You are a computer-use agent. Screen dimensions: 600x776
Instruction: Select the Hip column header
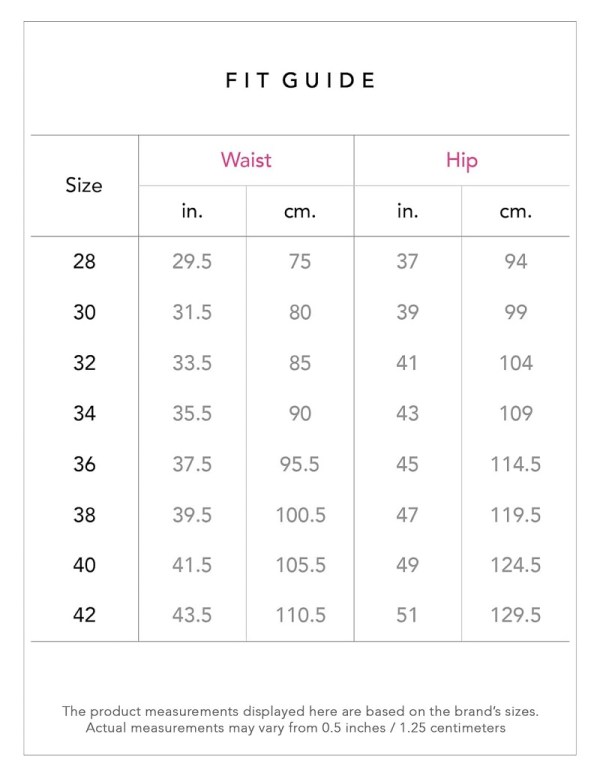click(x=461, y=161)
